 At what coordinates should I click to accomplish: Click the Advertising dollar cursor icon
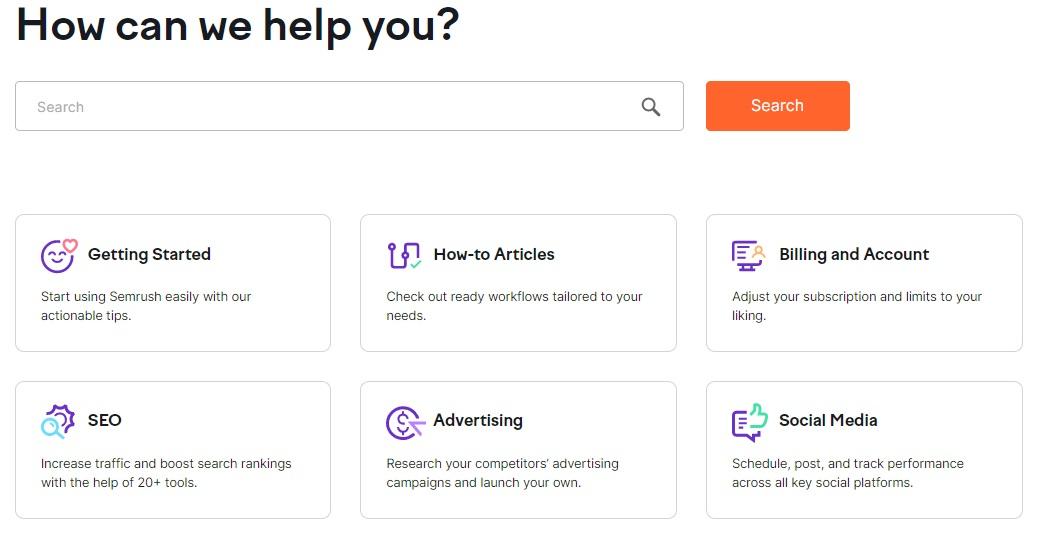(404, 422)
